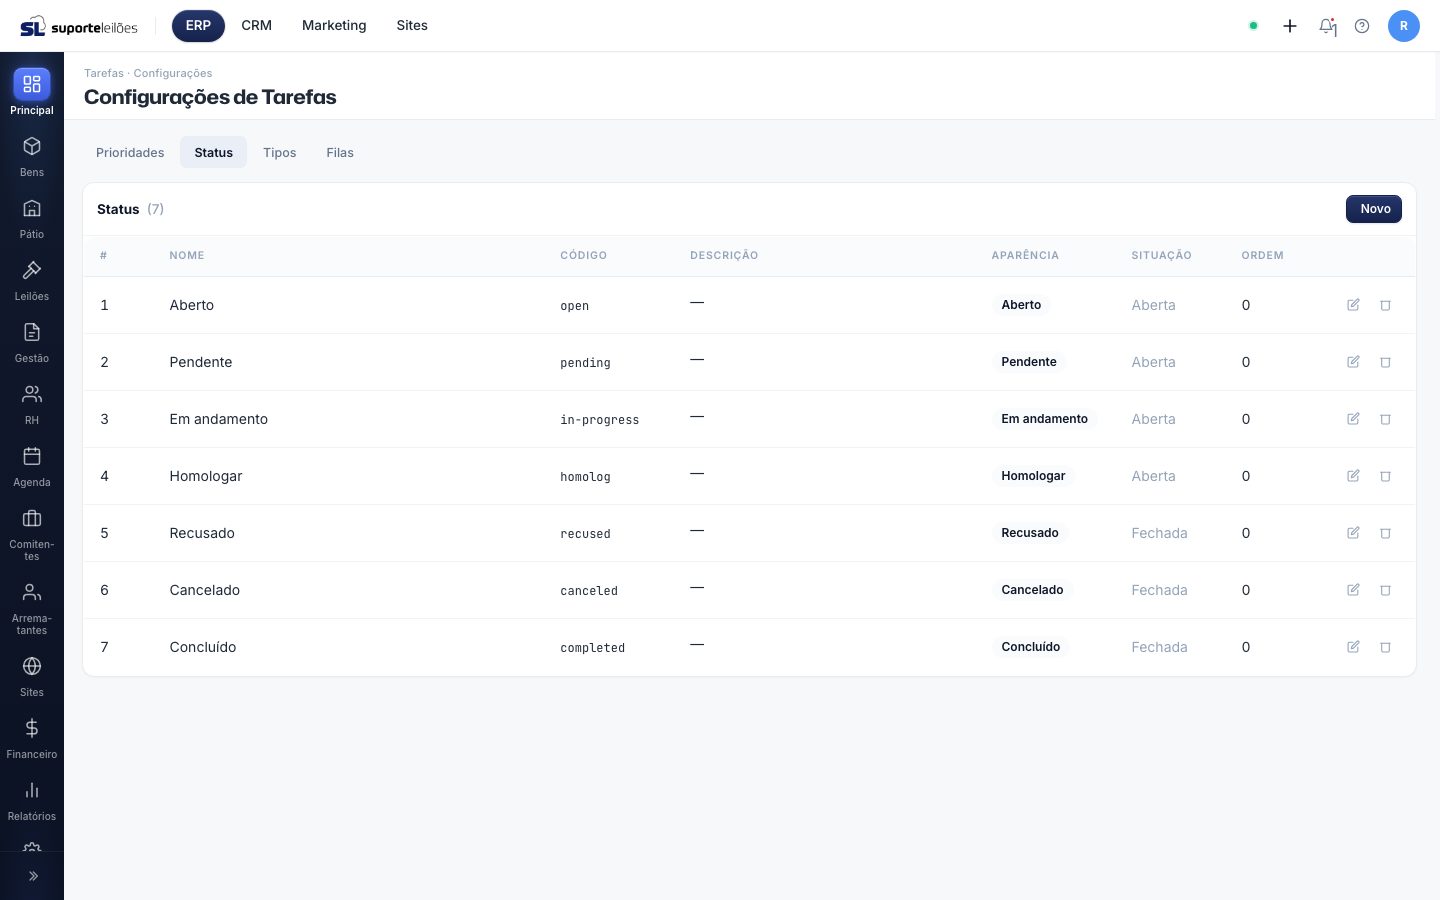Edit the Recusado status
Viewport: 1440px width, 900px height.
(x=1353, y=533)
